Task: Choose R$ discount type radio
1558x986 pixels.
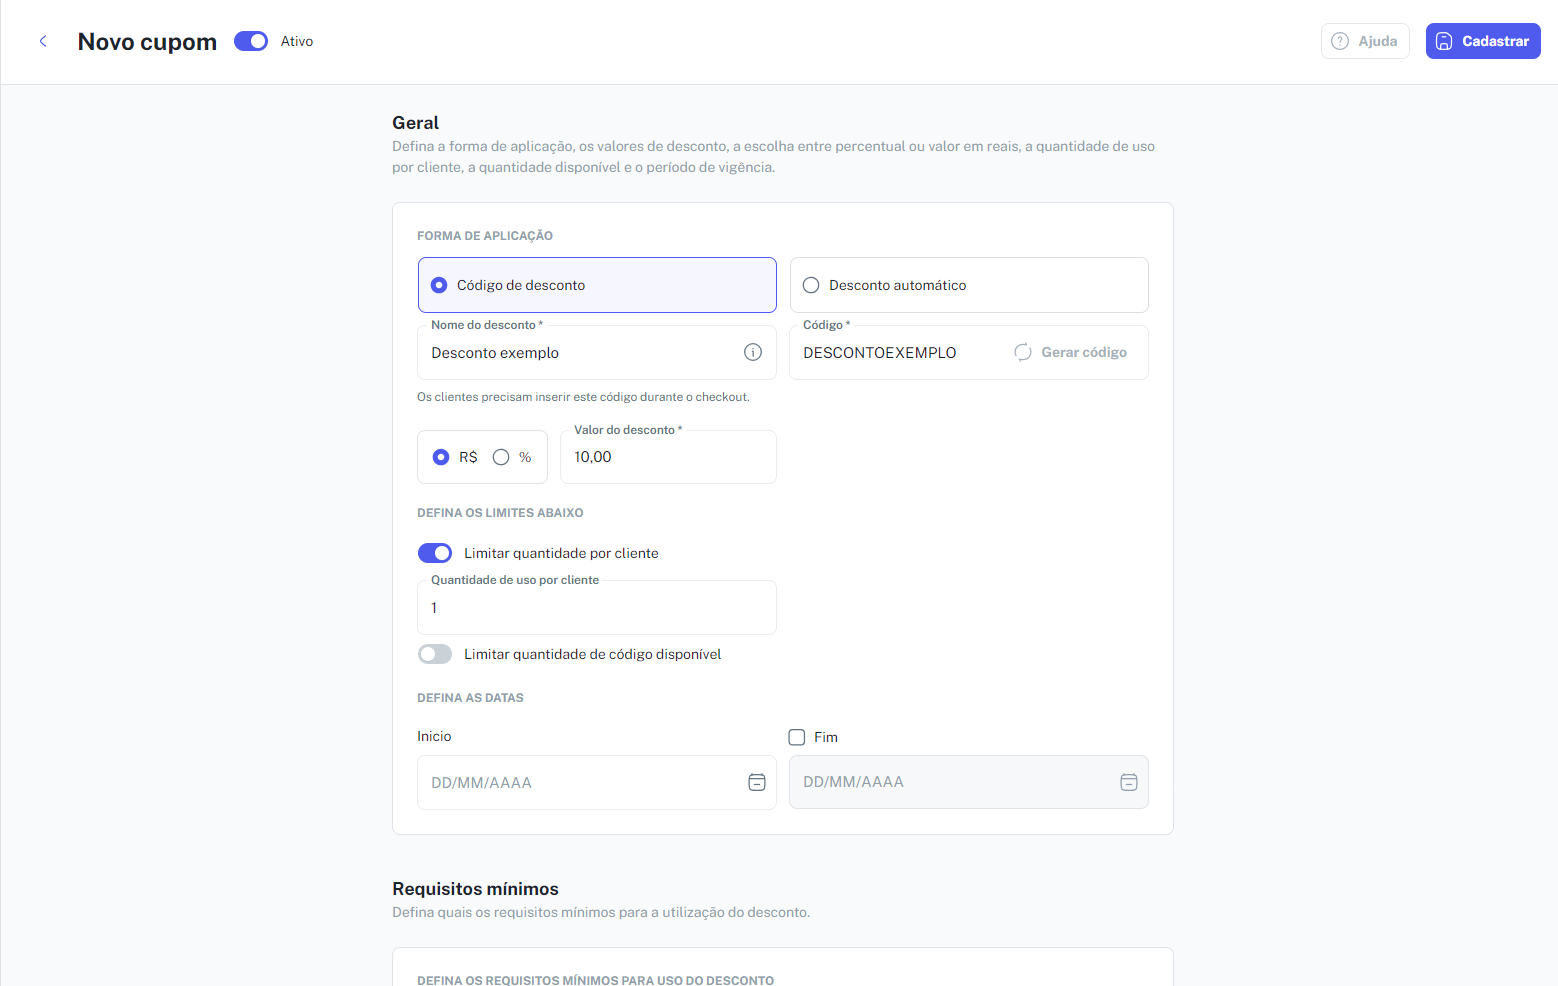Action: [441, 457]
